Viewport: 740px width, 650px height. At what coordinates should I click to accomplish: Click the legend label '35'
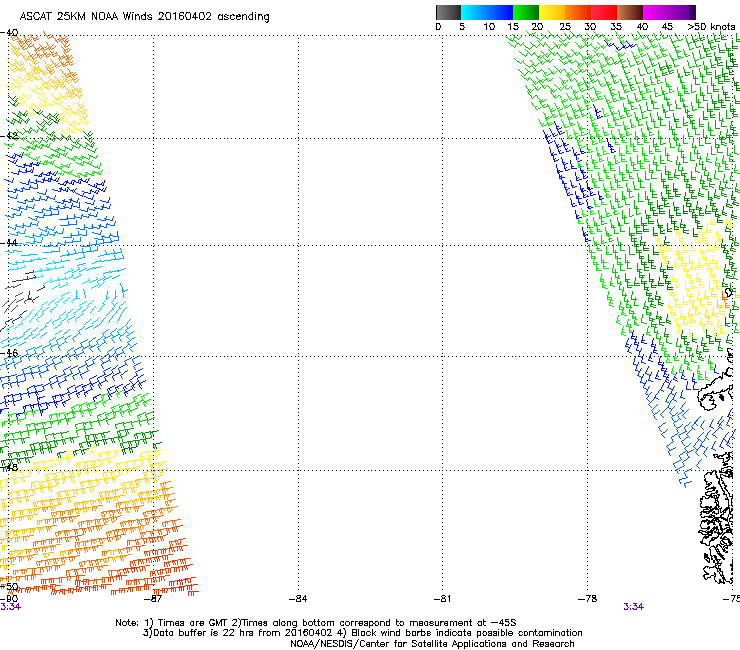tap(616, 27)
